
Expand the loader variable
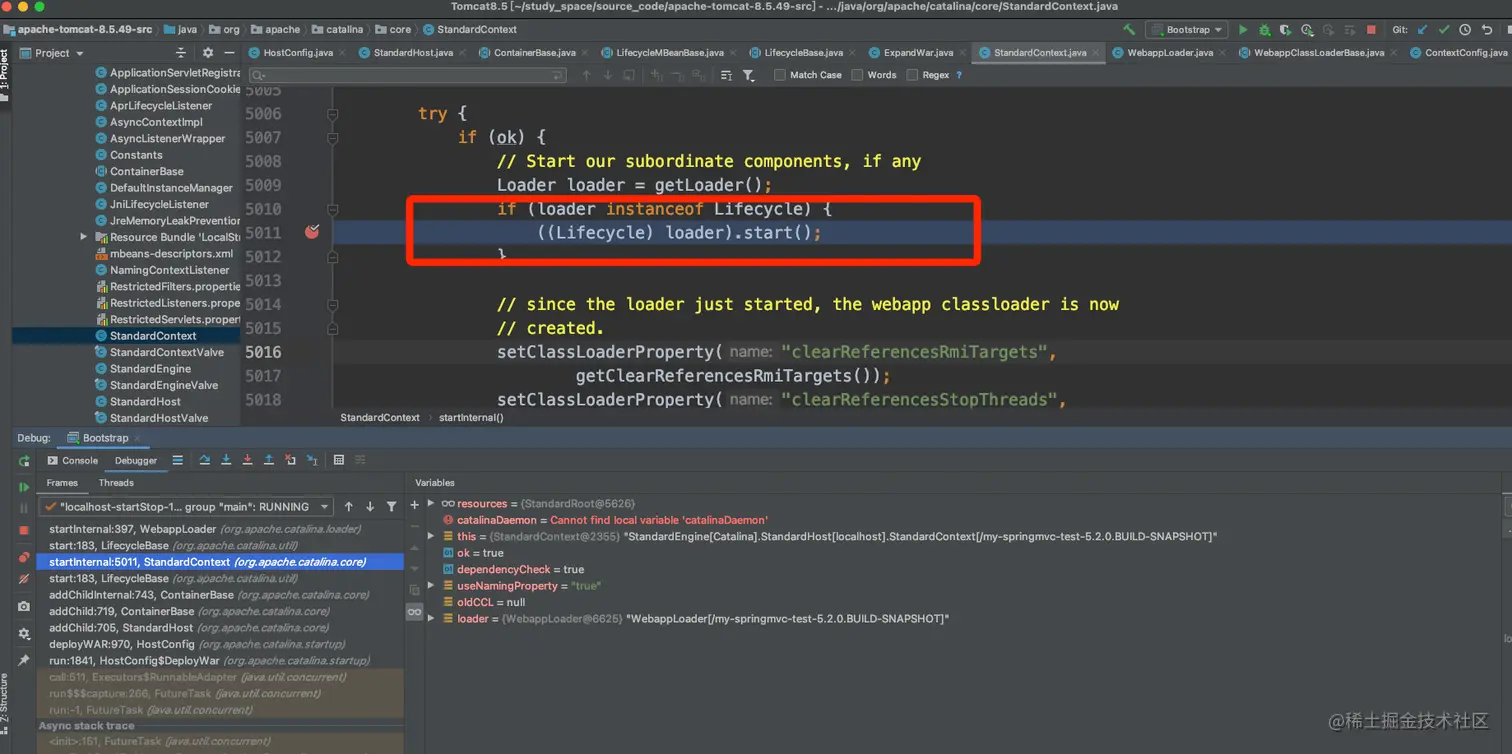point(431,619)
